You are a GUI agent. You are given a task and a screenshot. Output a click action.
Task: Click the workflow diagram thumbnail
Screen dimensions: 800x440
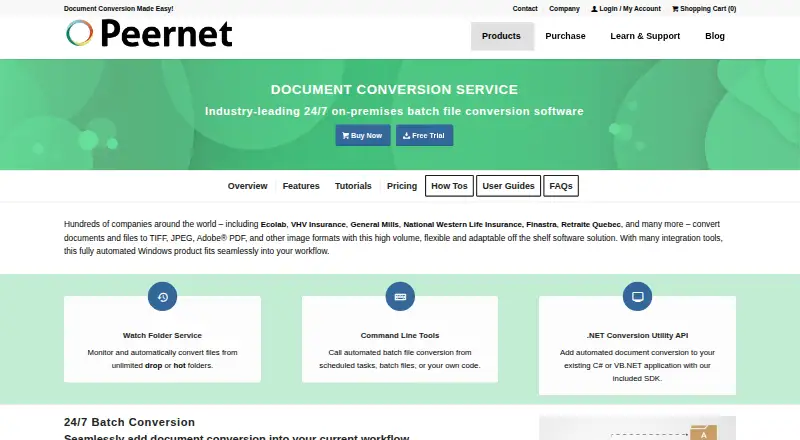click(x=637, y=428)
